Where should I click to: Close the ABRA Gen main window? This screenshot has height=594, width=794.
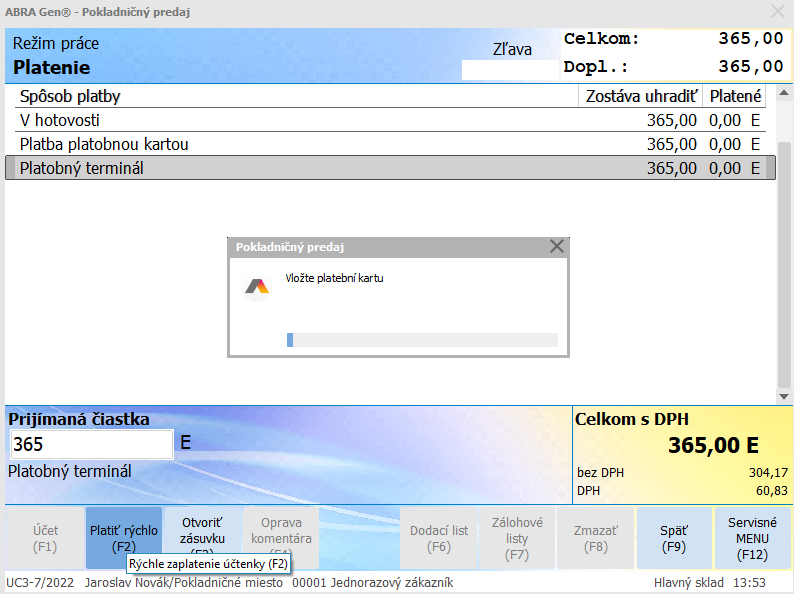tap(777, 12)
